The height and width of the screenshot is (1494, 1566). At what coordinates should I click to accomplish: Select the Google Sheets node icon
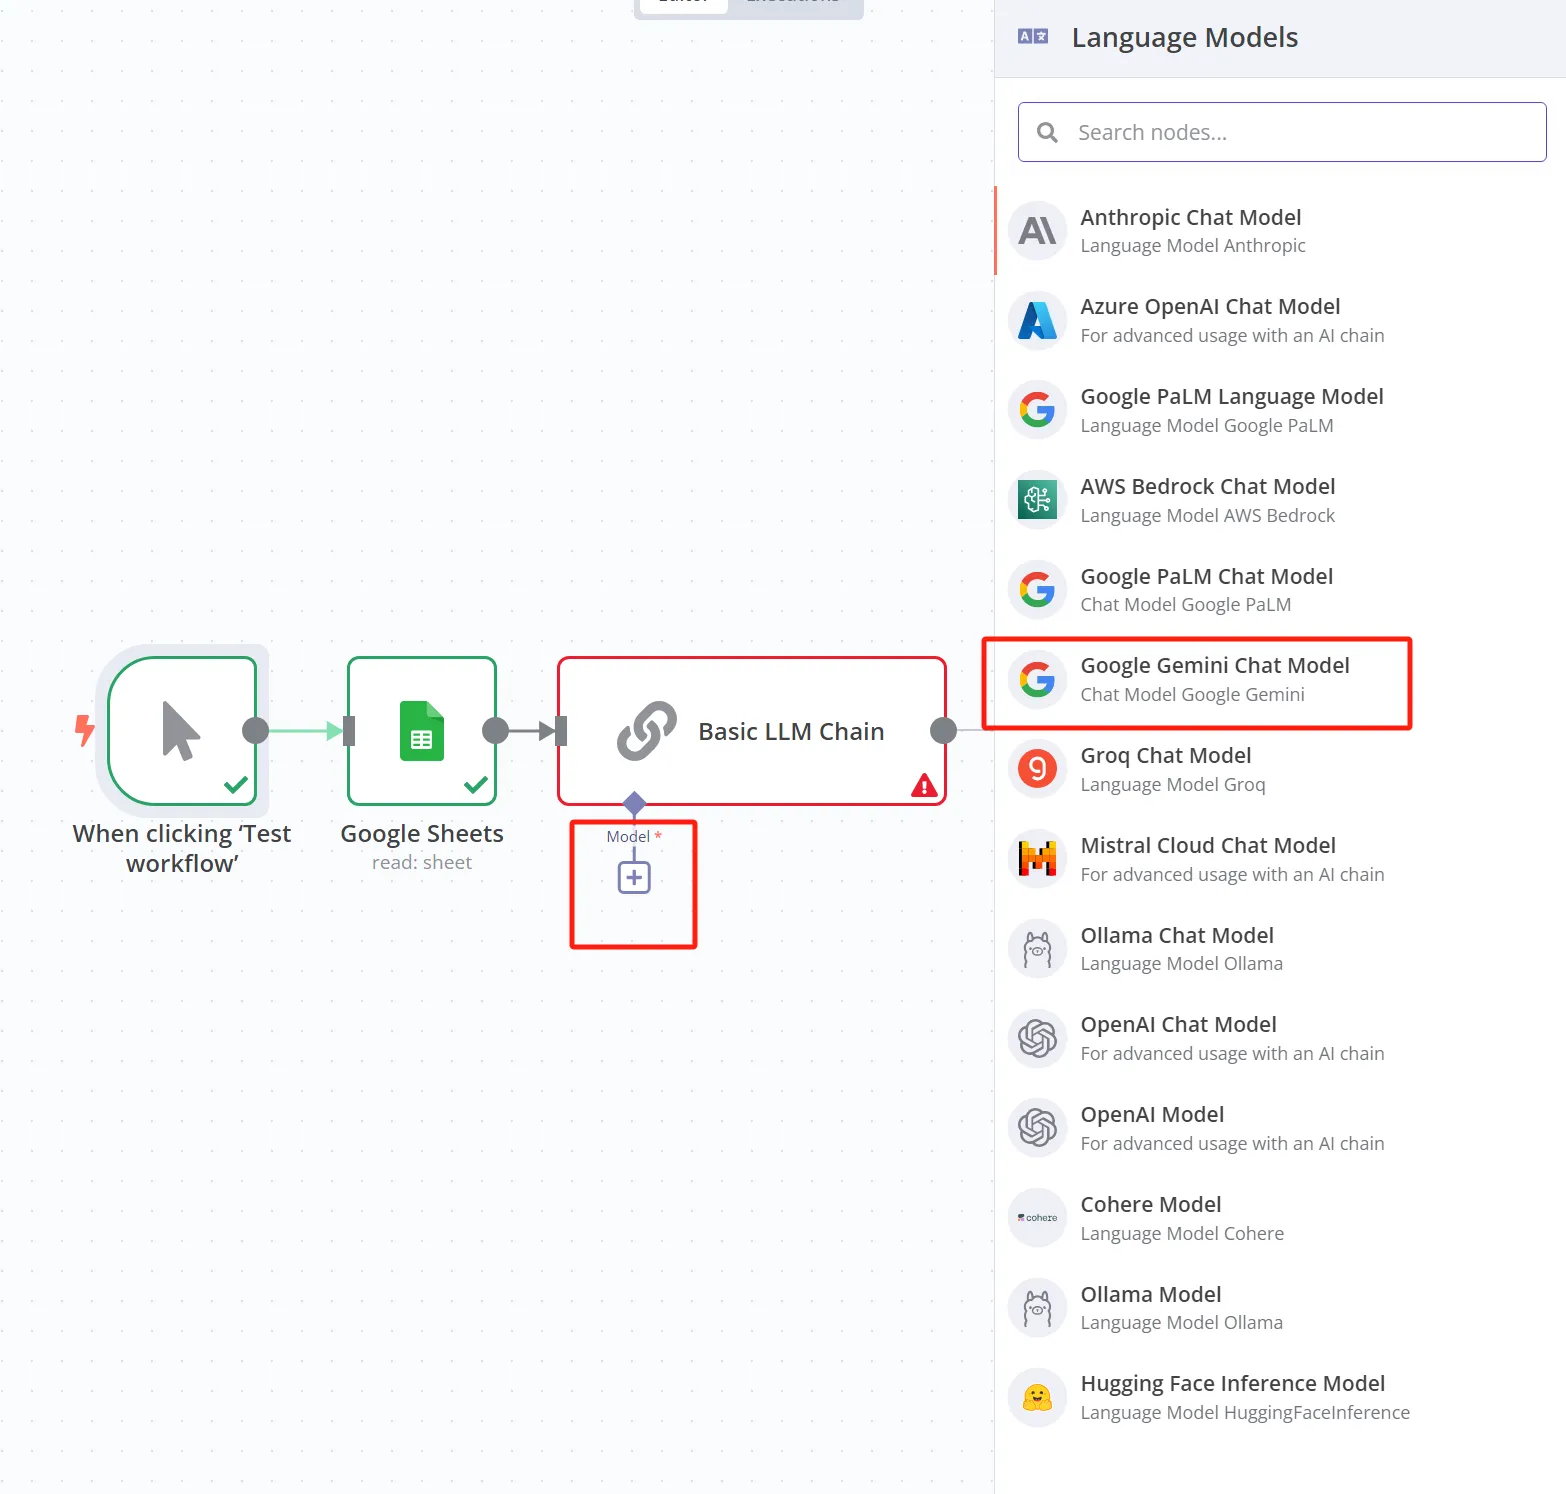tap(422, 731)
